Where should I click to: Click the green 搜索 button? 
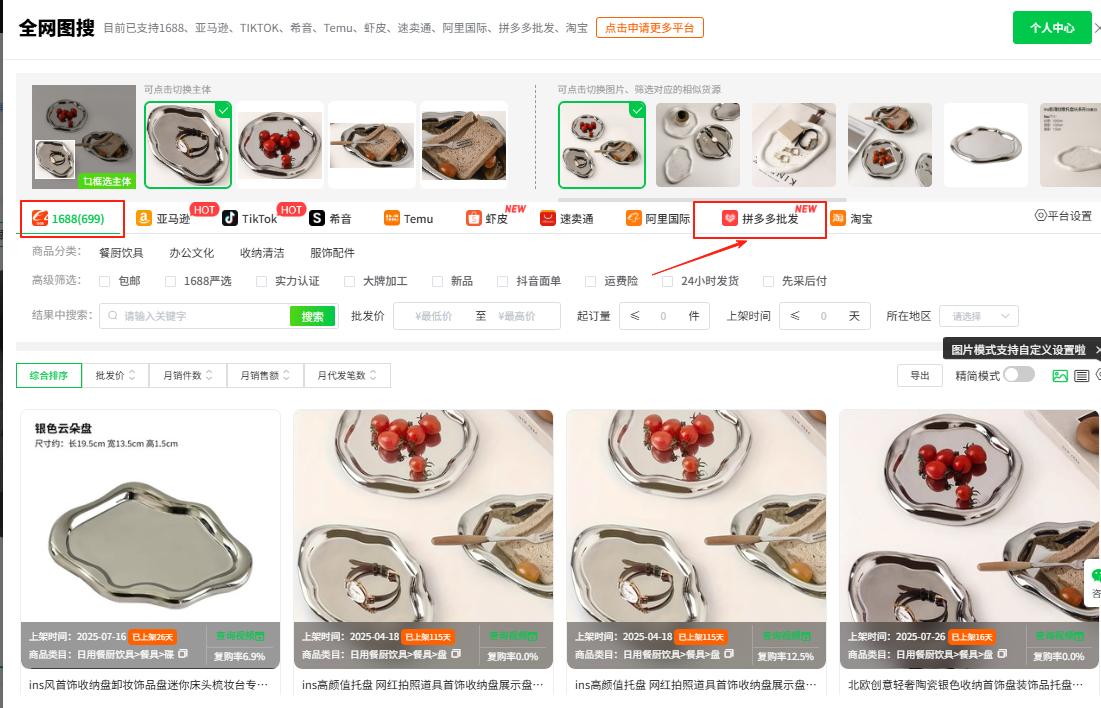click(x=312, y=316)
